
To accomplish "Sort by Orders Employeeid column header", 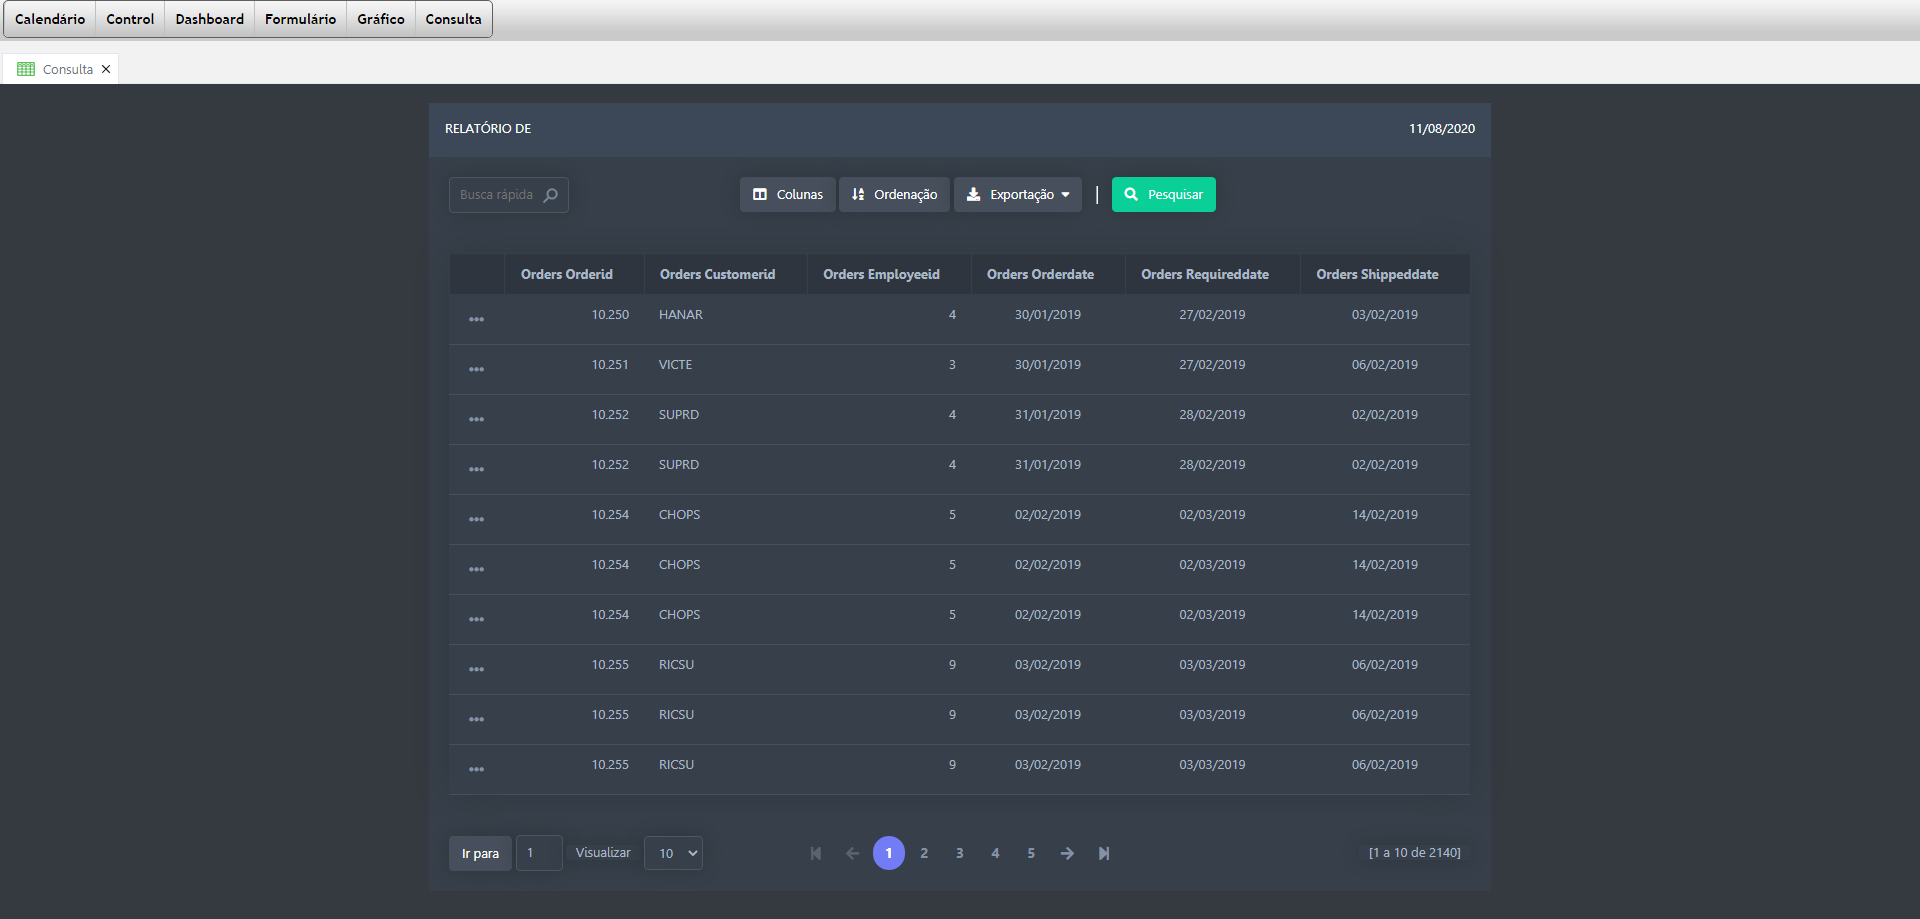I will [881, 274].
